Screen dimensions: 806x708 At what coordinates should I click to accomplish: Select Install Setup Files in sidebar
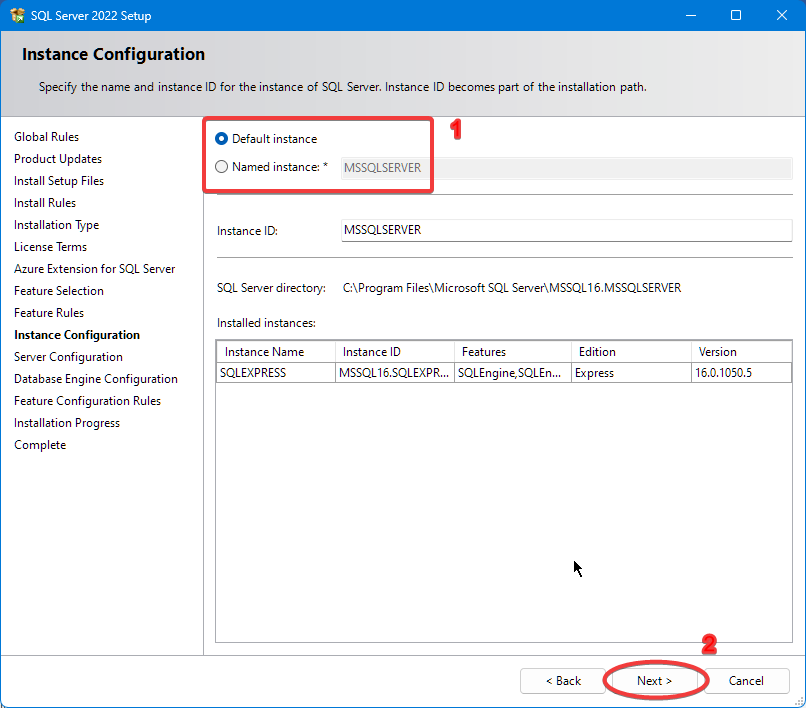(x=59, y=181)
